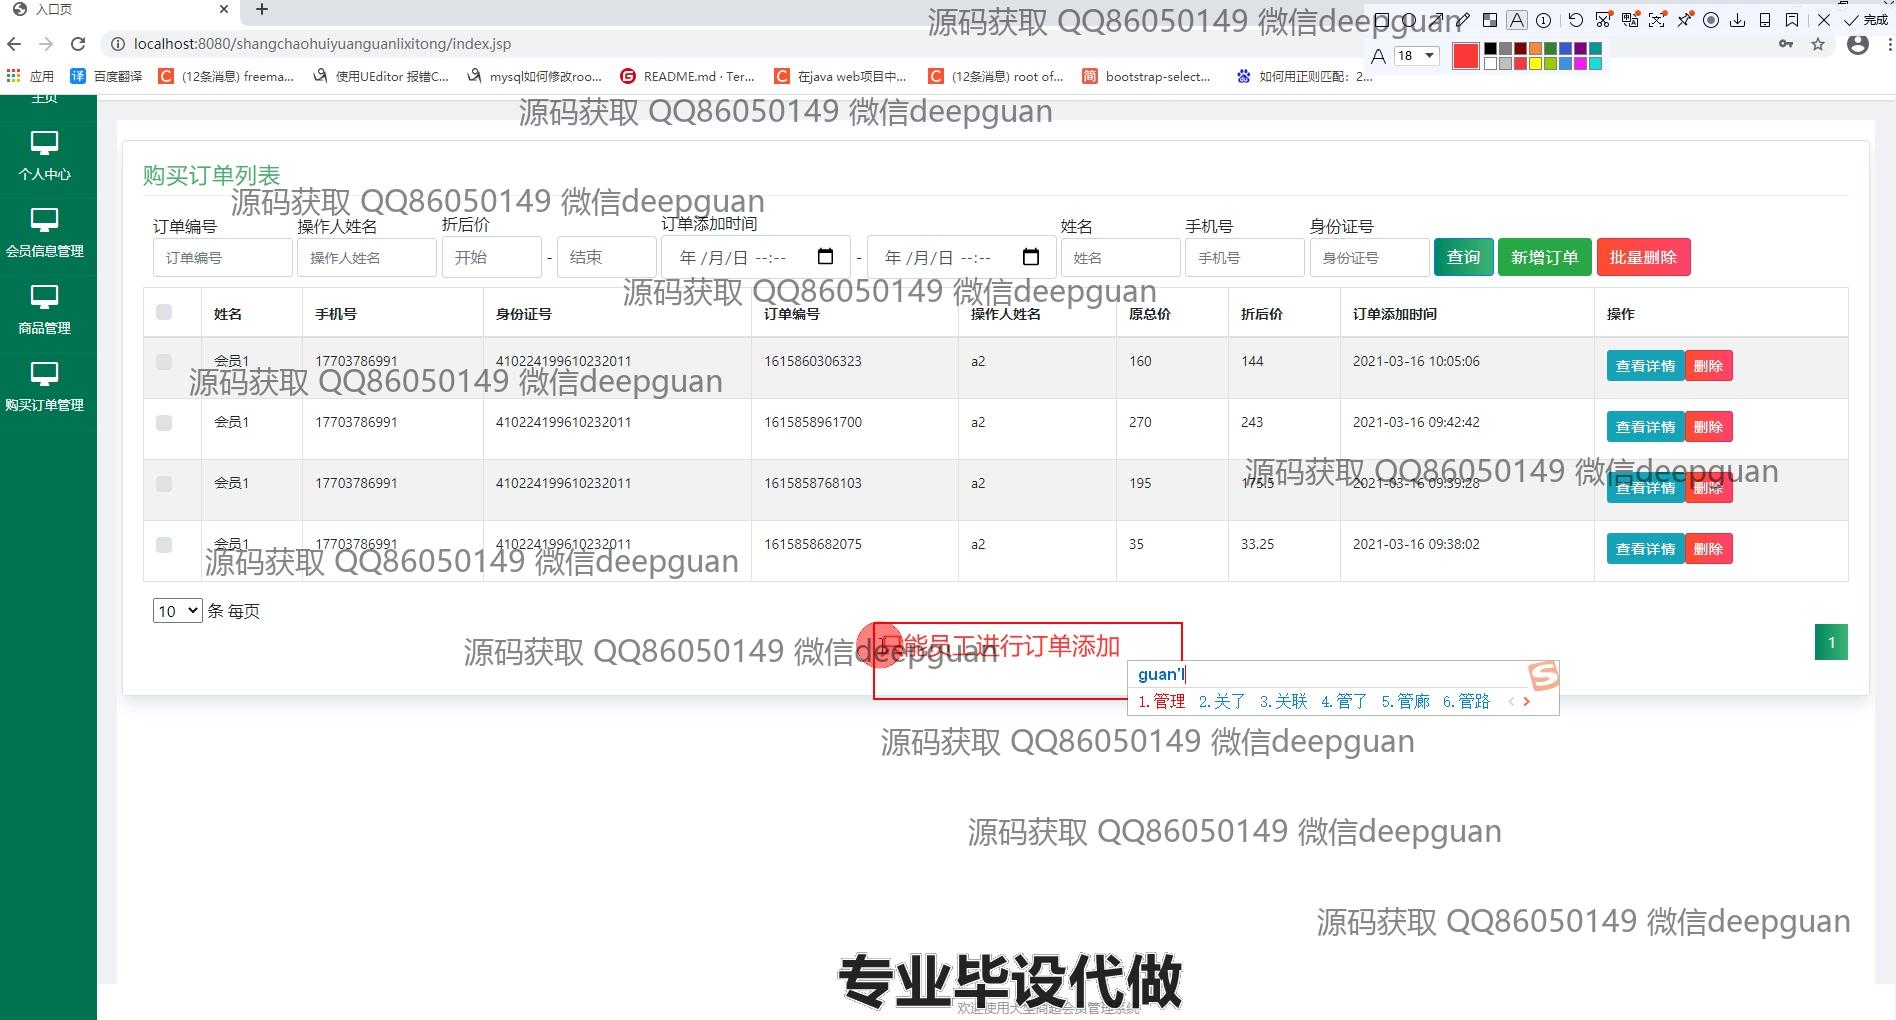The image size is (1896, 1020).
Task: Toggle the select-all header checkbox
Action: (x=164, y=313)
